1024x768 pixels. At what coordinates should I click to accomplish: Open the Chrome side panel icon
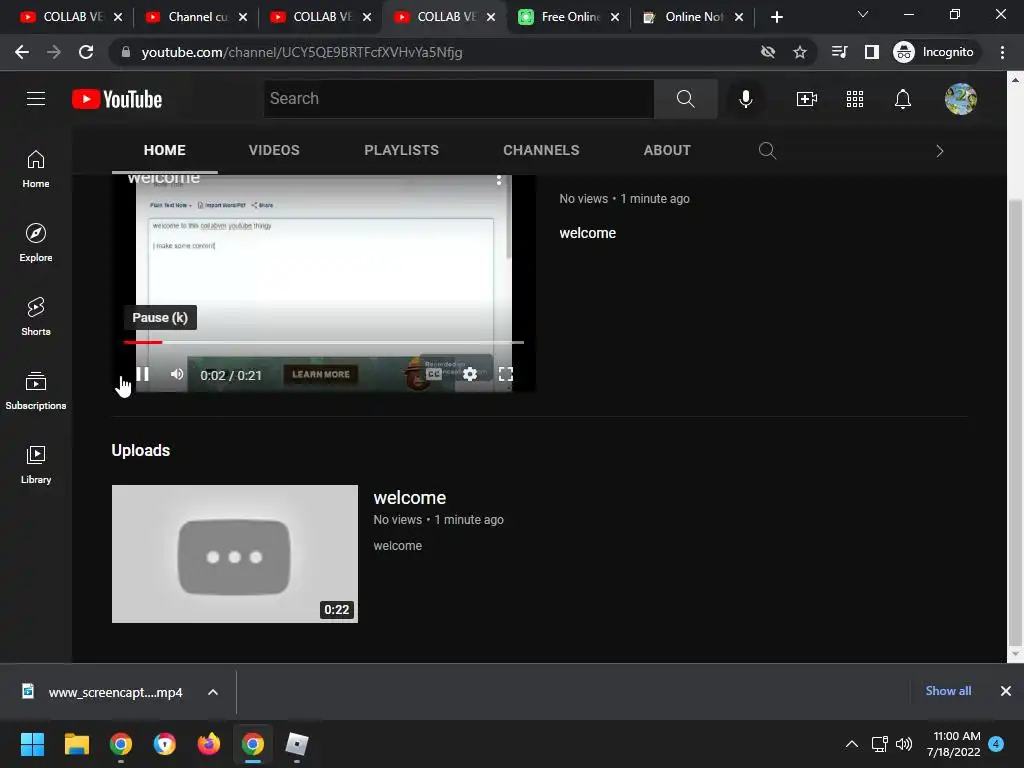(872, 52)
